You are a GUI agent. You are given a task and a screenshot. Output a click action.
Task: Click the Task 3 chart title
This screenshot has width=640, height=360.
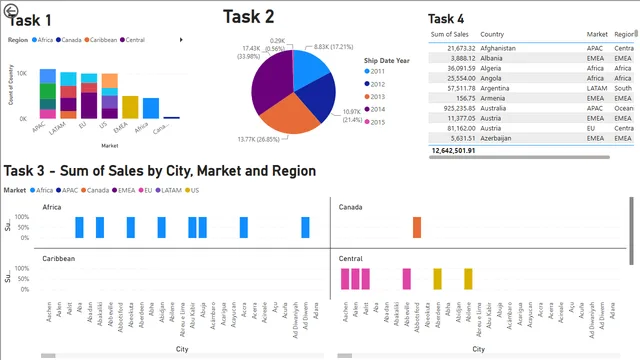(160, 171)
